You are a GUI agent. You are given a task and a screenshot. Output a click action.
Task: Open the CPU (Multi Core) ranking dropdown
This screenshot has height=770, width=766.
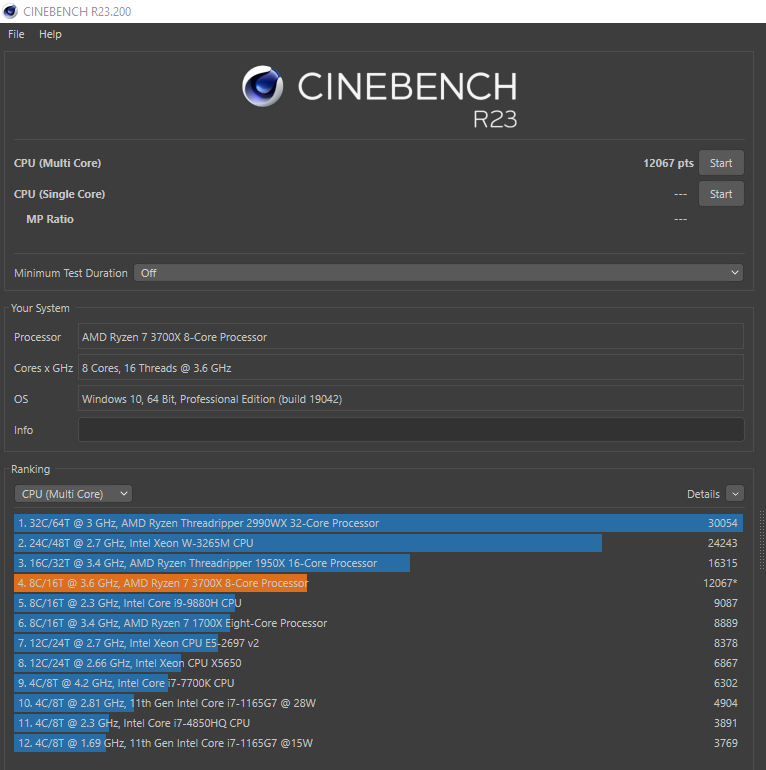pyautogui.click(x=74, y=494)
